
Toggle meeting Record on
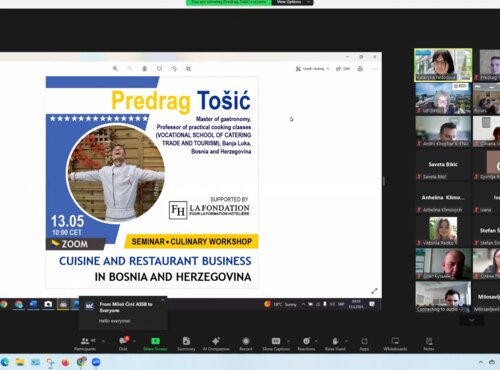pos(246,344)
